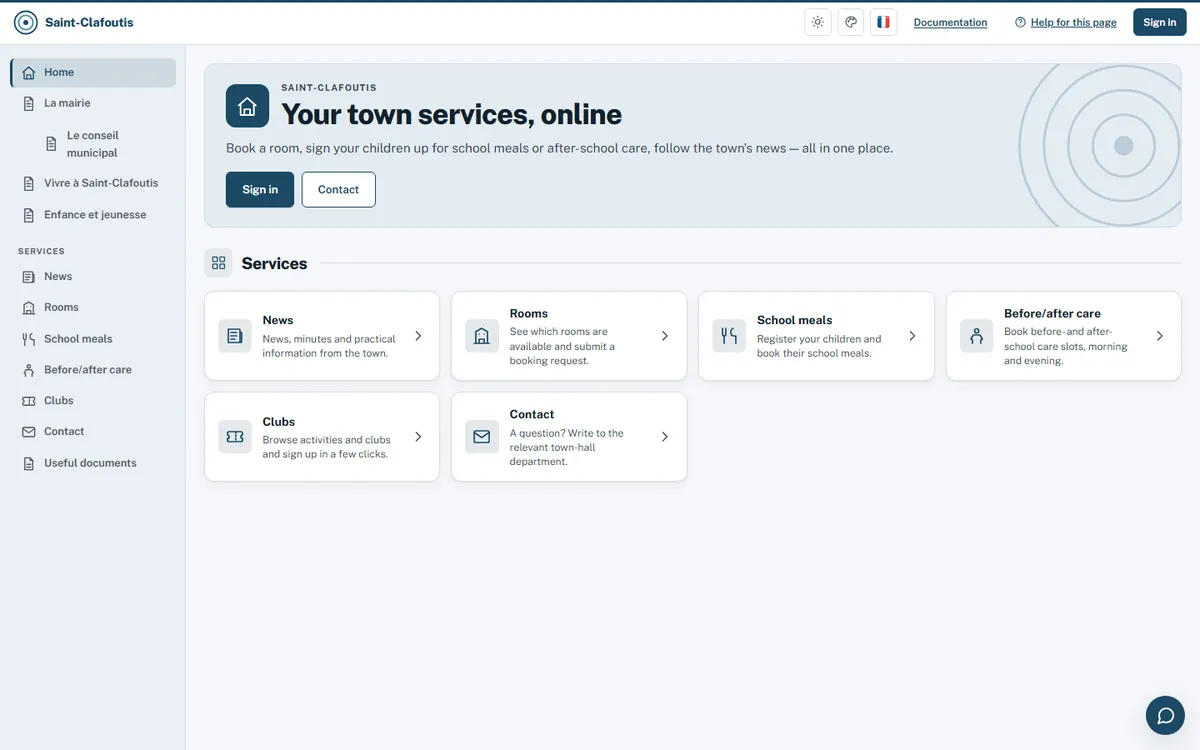This screenshot has height=750, width=1200.
Task: Open School meals in the sidebar
Action: [x=93, y=339]
